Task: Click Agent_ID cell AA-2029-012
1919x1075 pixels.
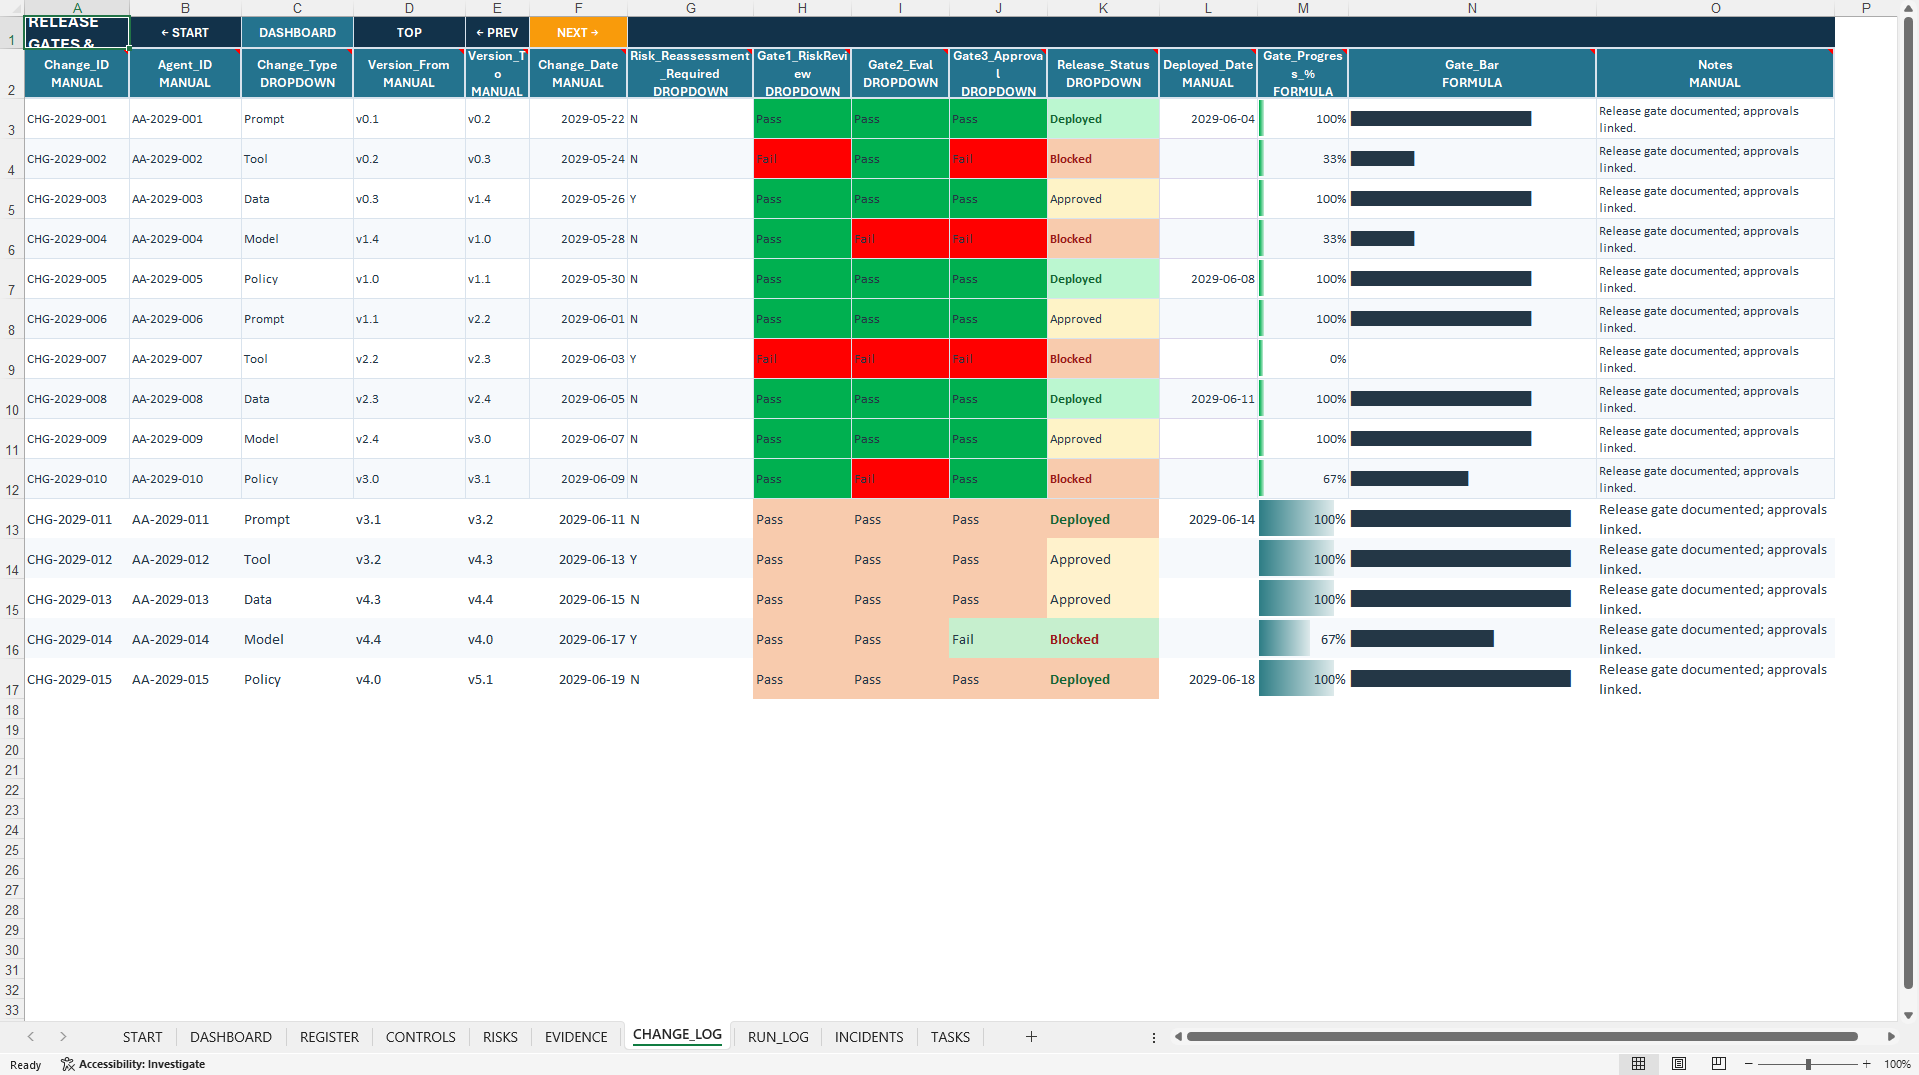Action: [x=185, y=559]
